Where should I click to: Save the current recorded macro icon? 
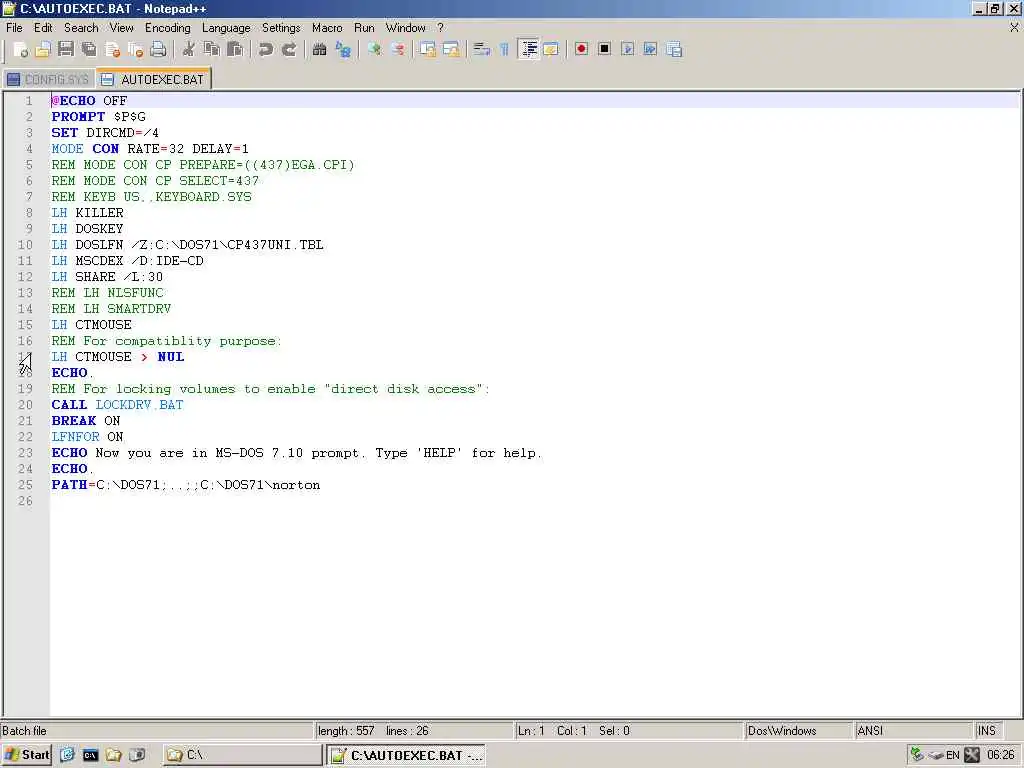(x=674, y=50)
